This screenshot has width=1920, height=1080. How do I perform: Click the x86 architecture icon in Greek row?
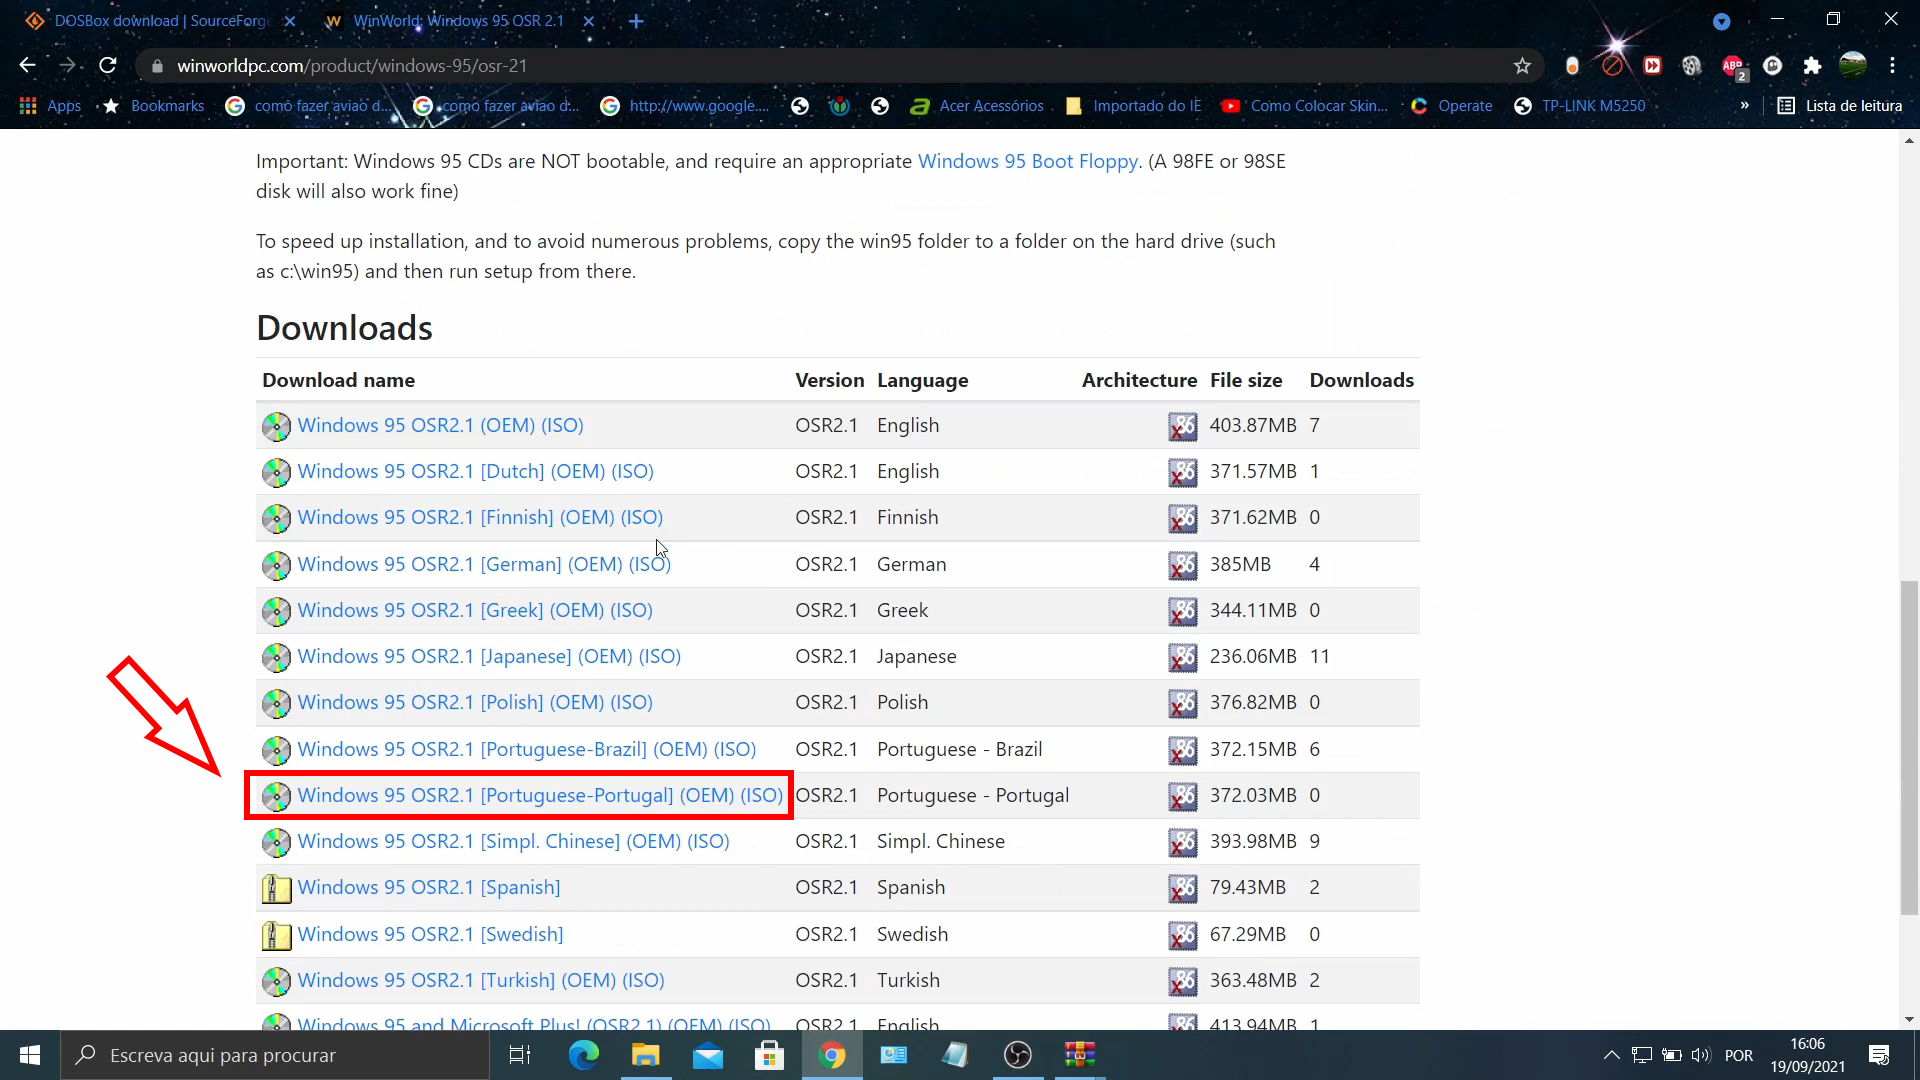[1182, 611]
